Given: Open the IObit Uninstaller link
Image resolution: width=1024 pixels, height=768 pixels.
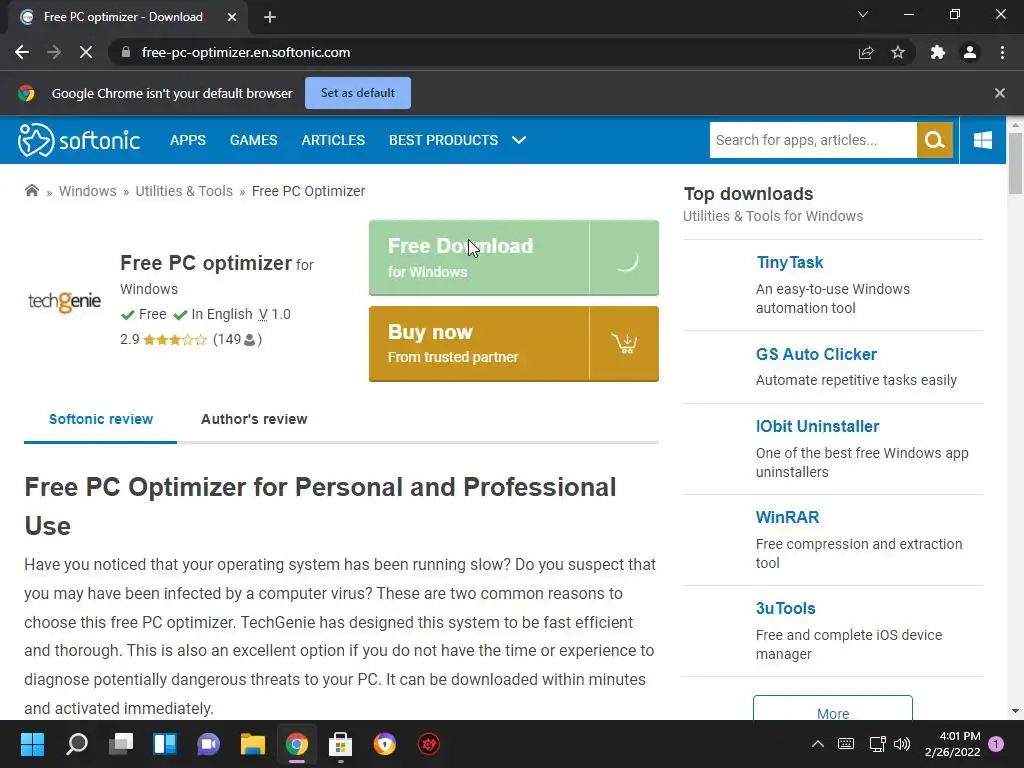Looking at the screenshot, I should tap(817, 426).
